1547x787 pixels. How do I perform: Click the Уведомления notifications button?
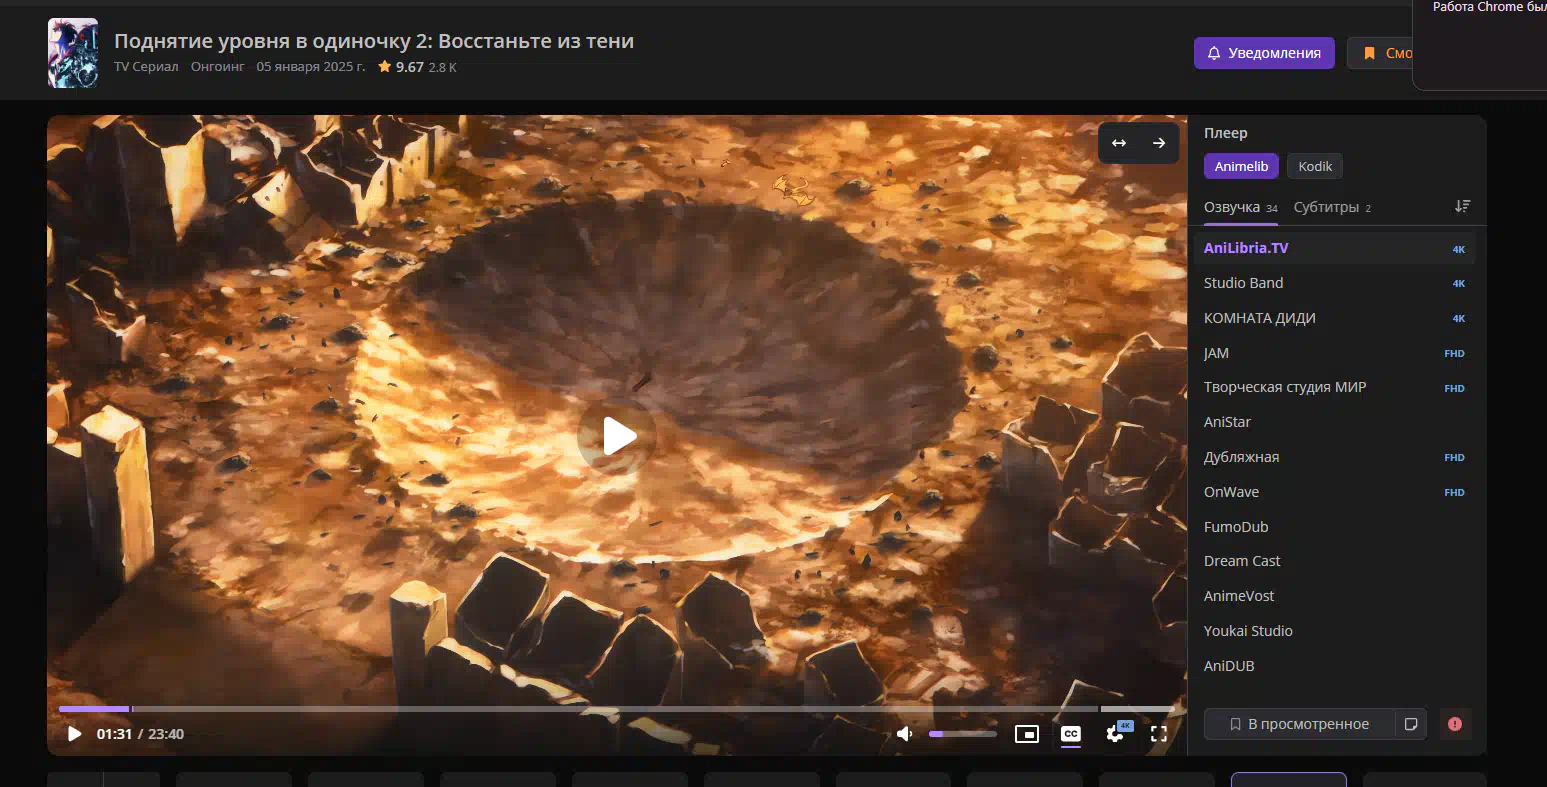[1264, 53]
